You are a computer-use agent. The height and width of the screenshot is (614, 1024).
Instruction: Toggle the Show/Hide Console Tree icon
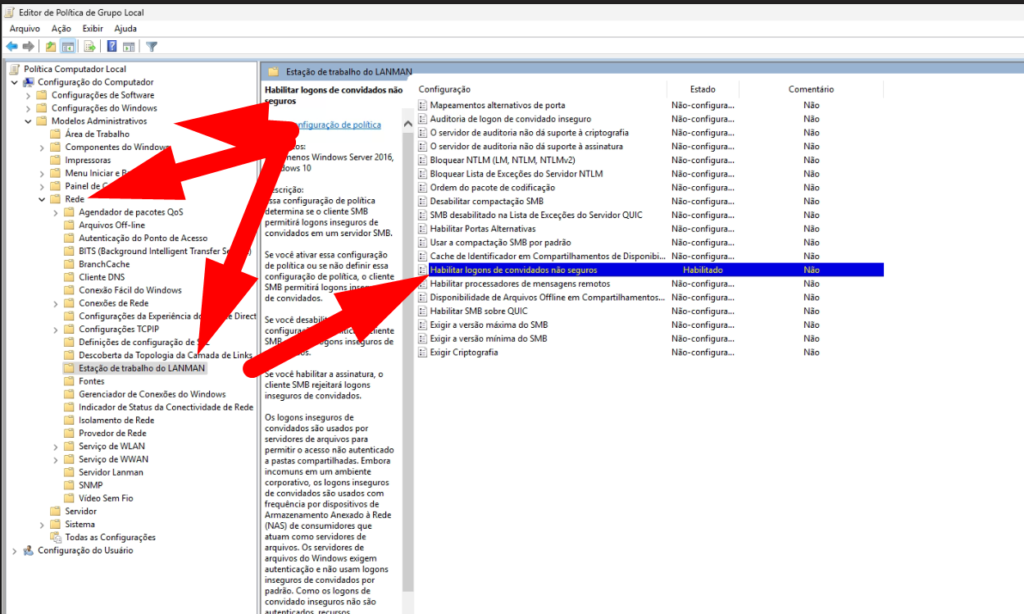coord(68,46)
